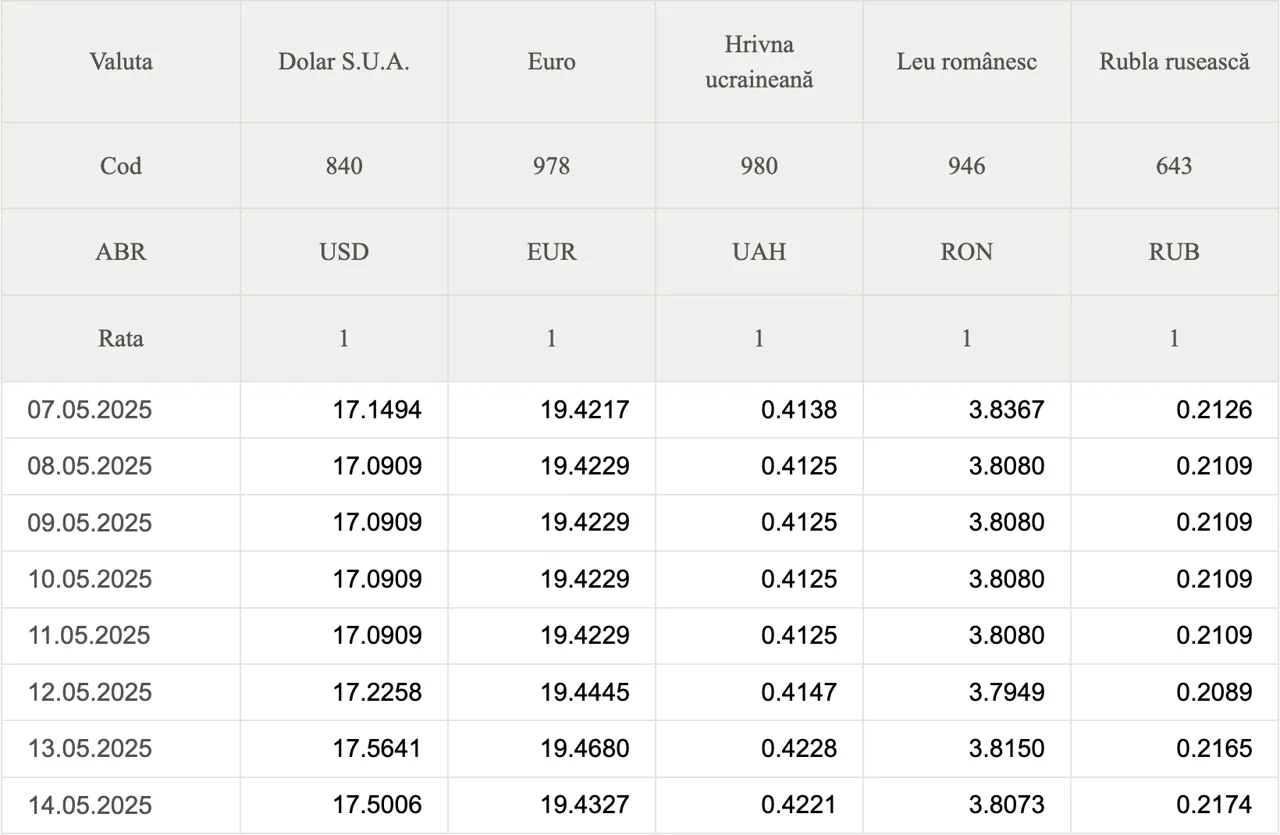Image resolution: width=1280 pixels, height=835 pixels.
Task: Click the date row 07.05.2025
Action: point(640,410)
